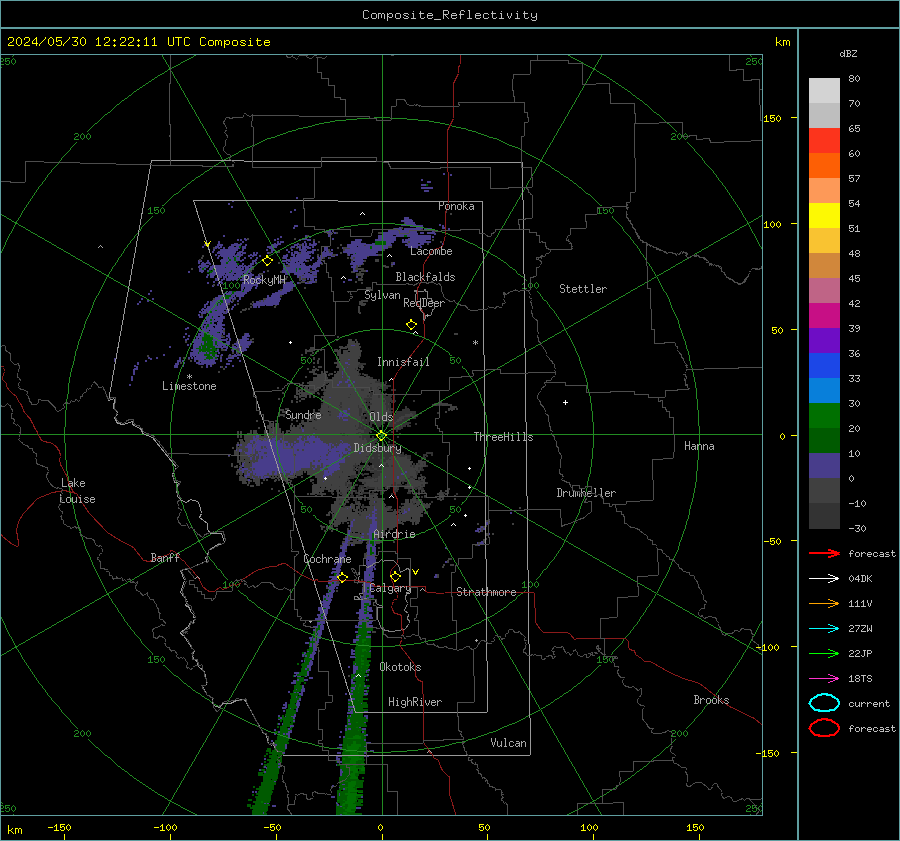The image size is (900, 841).
Task: Click the light blue swatch between 33 and 30
Action: pyautogui.click(x=824, y=390)
